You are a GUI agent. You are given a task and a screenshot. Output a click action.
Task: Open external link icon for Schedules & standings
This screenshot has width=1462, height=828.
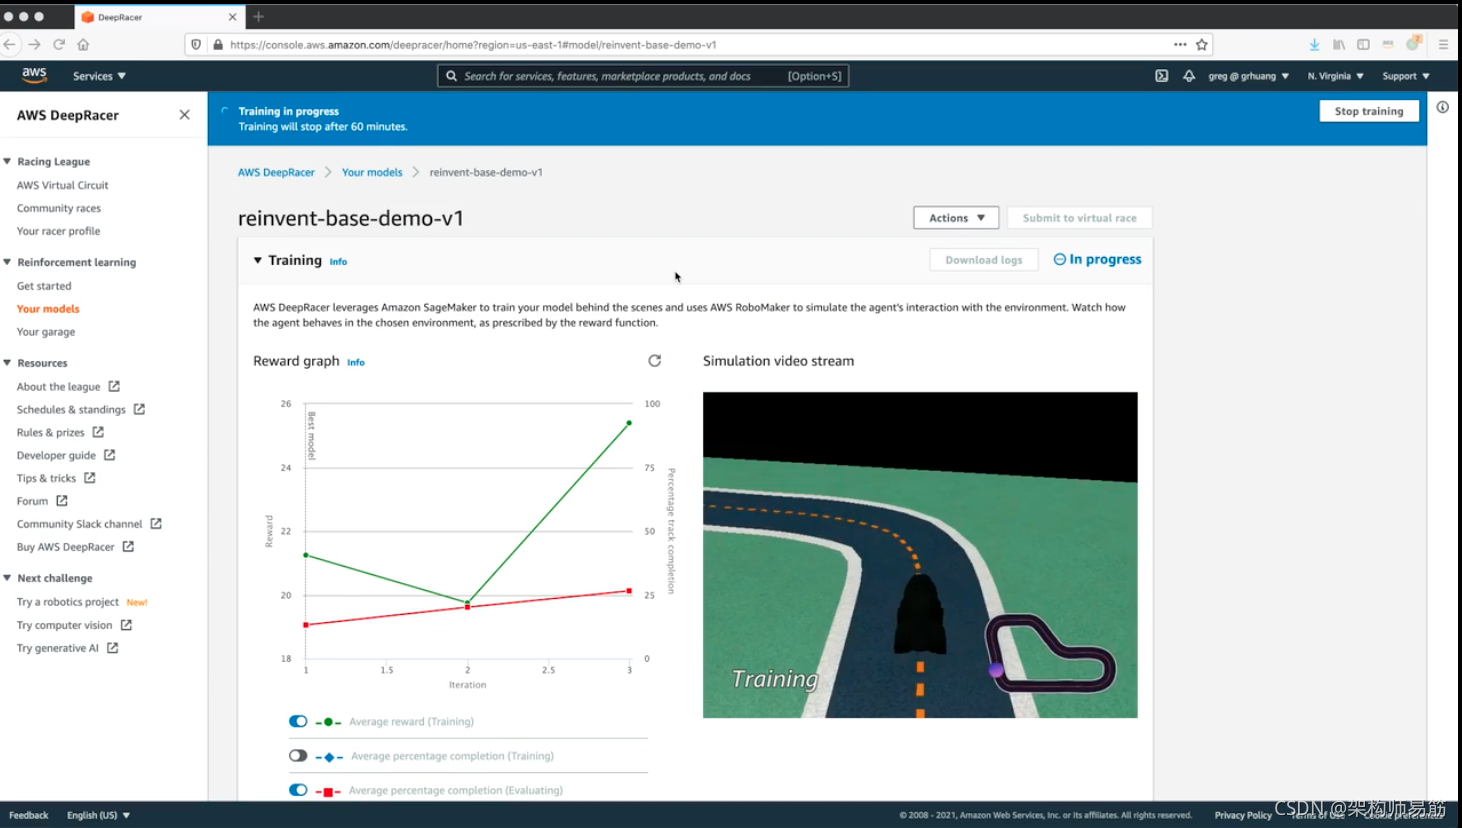point(139,409)
